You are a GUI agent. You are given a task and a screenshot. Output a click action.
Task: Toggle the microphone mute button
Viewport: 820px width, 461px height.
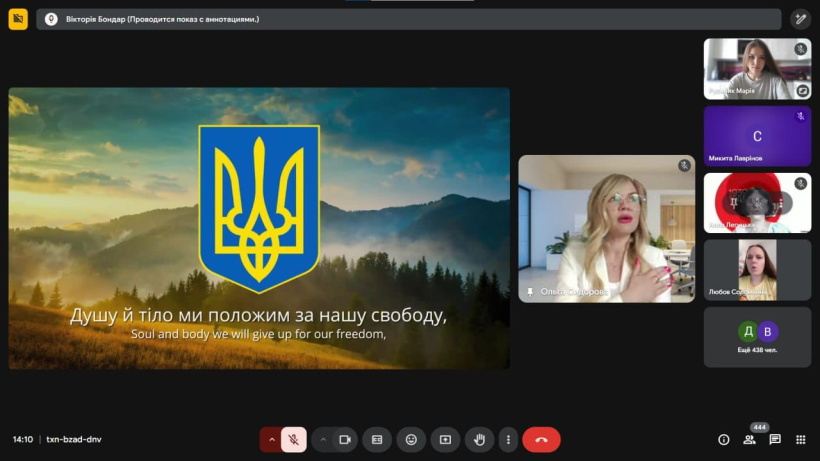[293, 440]
